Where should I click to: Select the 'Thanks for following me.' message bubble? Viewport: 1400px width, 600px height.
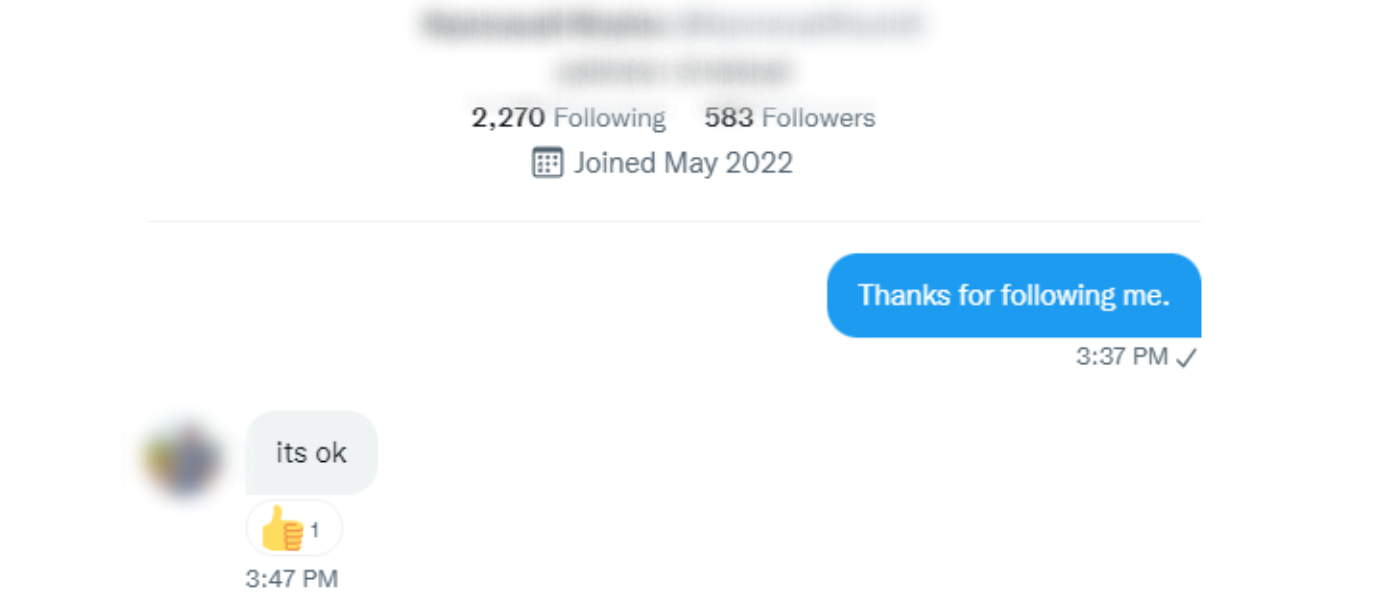1014,295
